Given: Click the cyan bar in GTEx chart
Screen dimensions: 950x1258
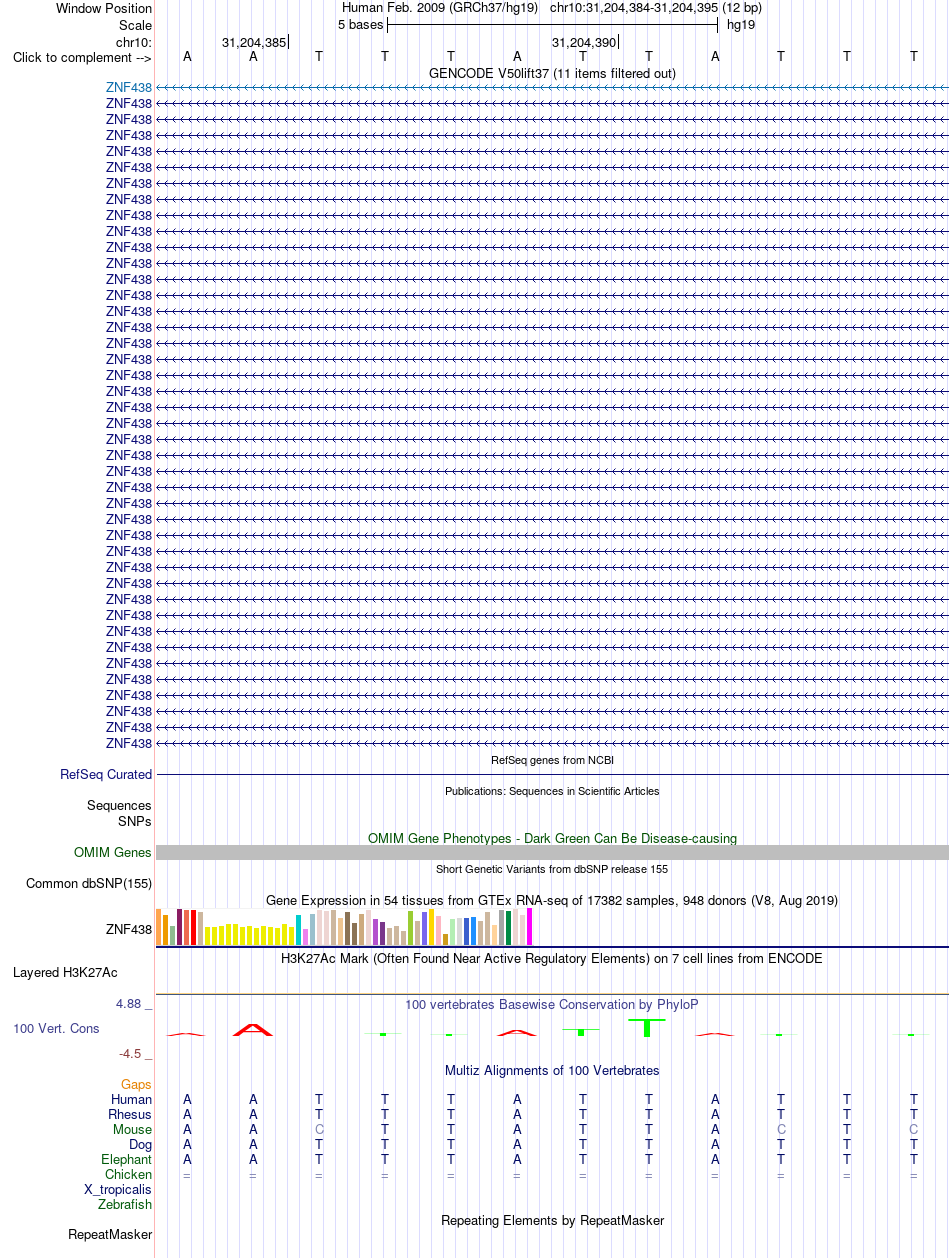Looking at the screenshot, I should coord(299,930).
